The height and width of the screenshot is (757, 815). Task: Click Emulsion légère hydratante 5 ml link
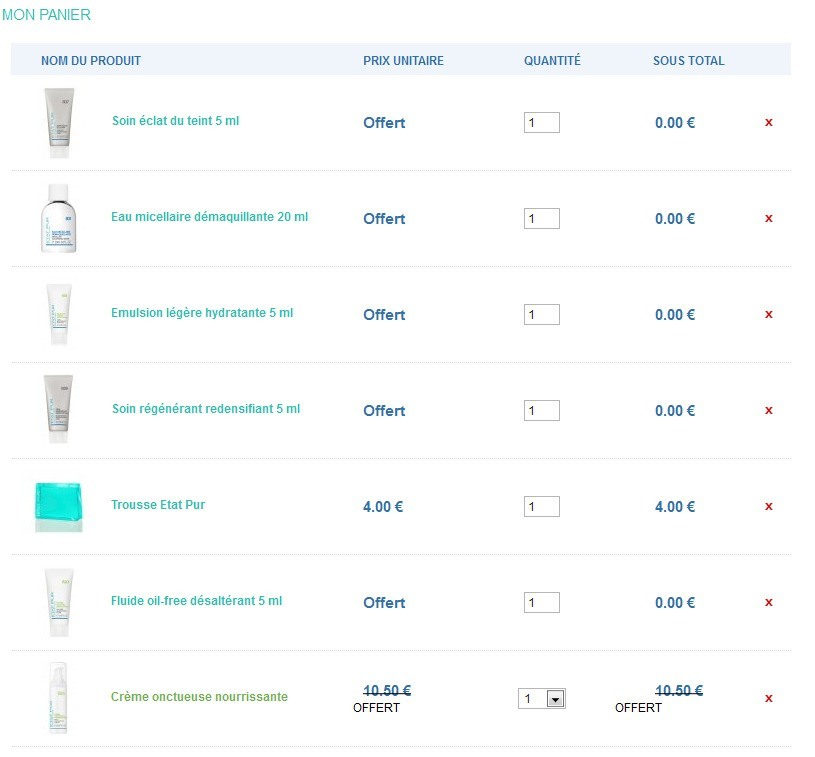(x=202, y=313)
